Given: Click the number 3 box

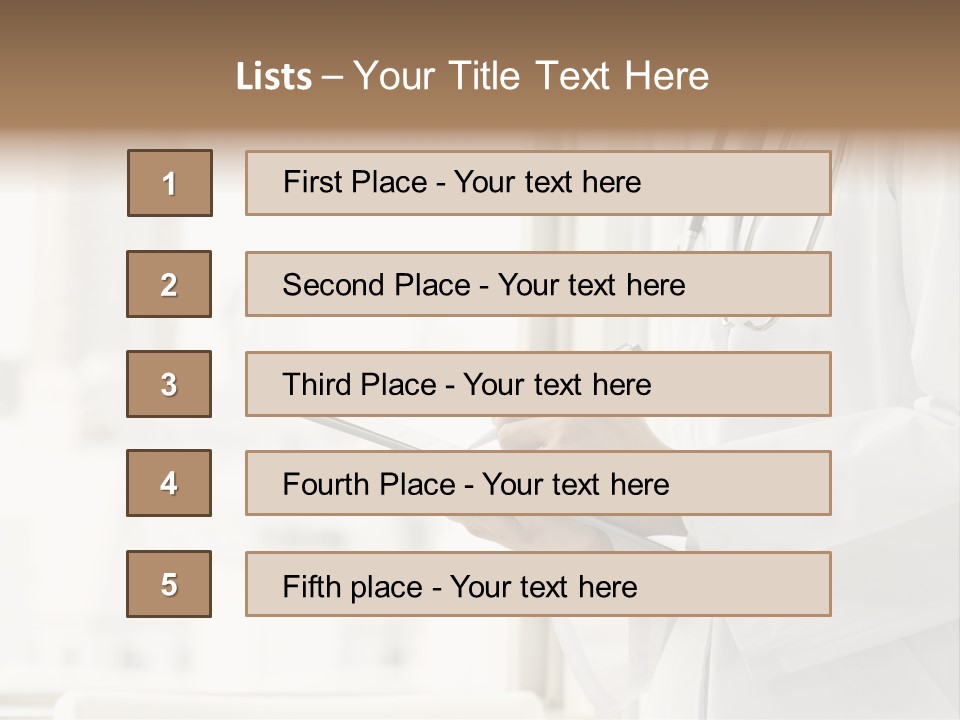Looking at the screenshot, I should [x=169, y=384].
